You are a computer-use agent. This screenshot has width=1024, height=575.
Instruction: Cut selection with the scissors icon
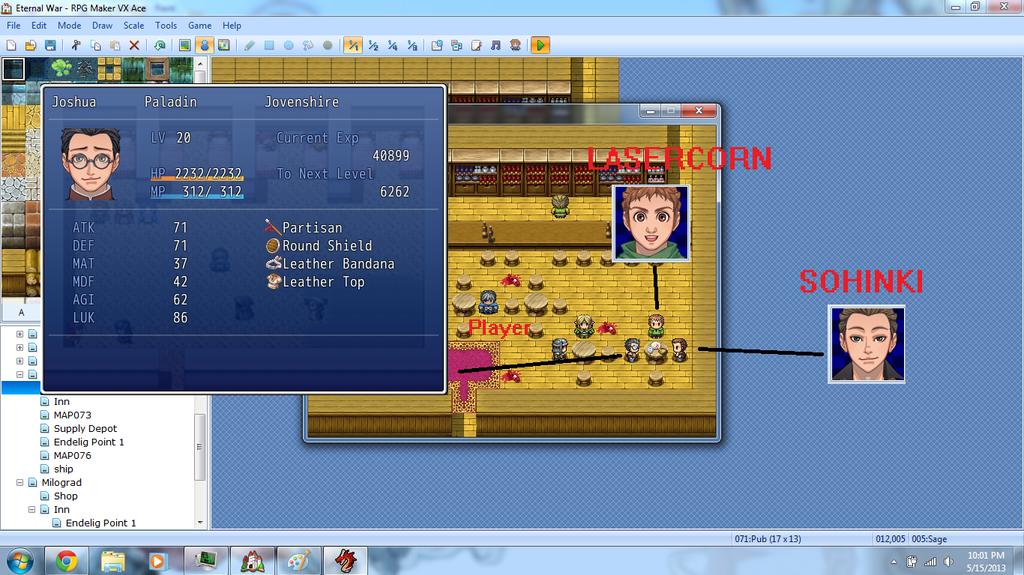click(x=76, y=45)
